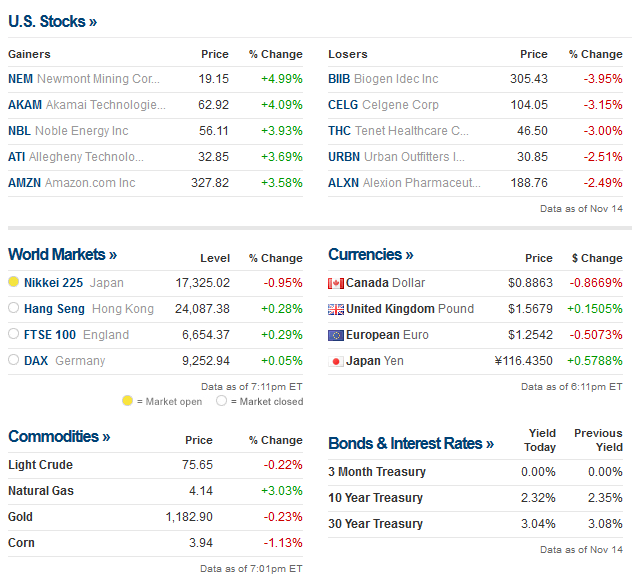Click the 10 Year Treasury link
632x583 pixels.
coord(375,498)
